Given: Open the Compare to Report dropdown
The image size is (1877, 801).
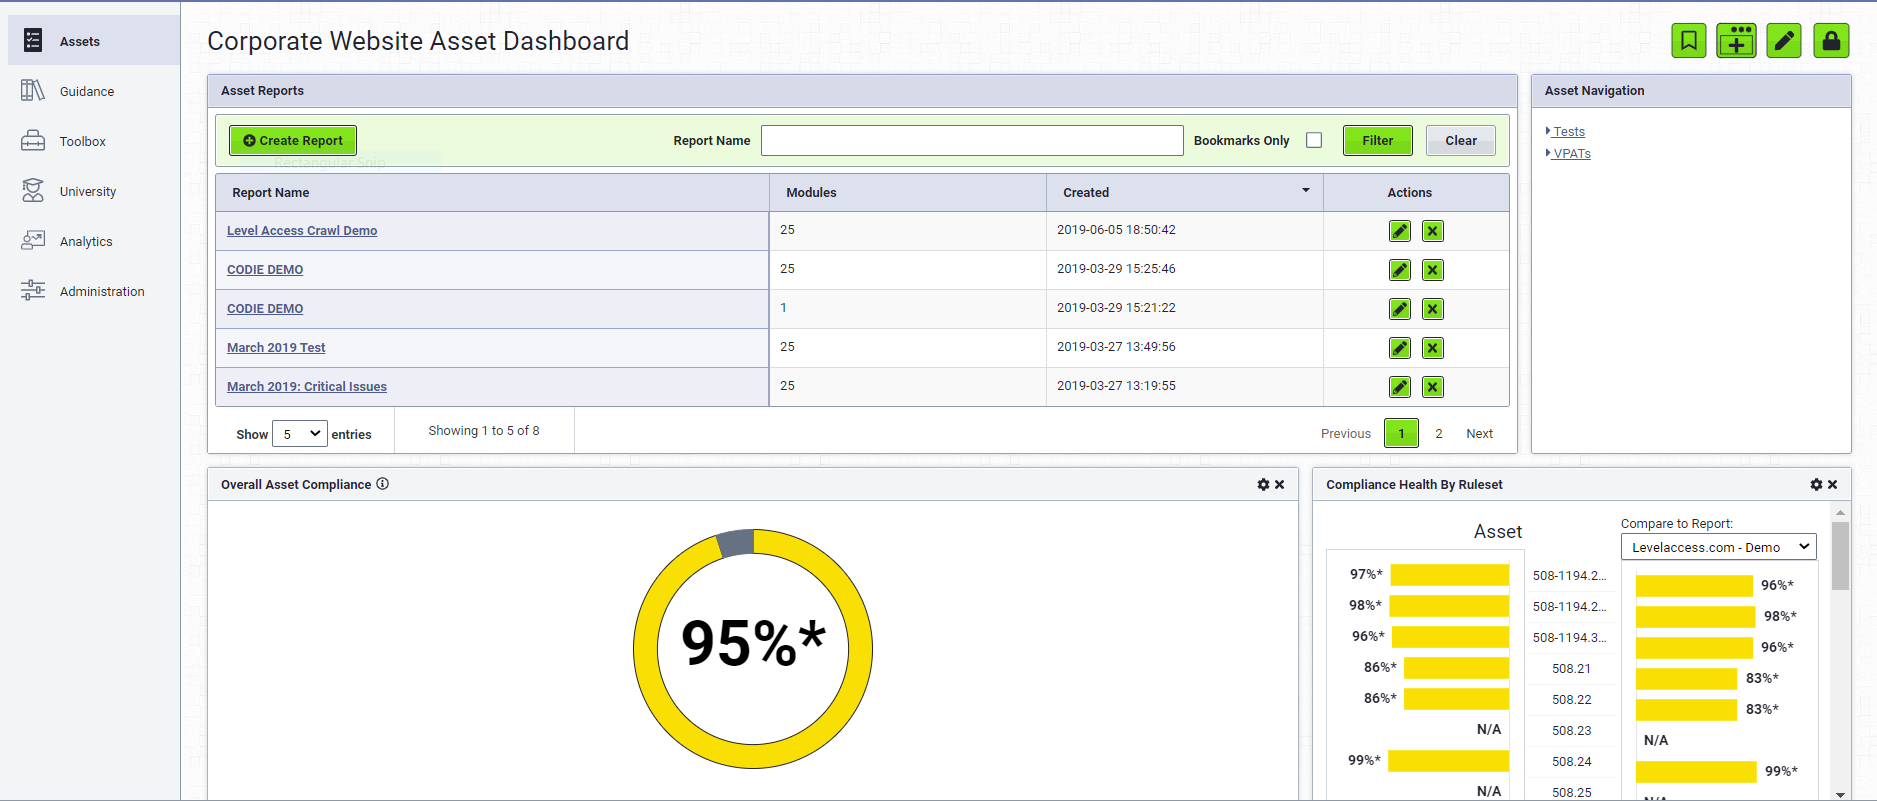Looking at the screenshot, I should 1718,547.
